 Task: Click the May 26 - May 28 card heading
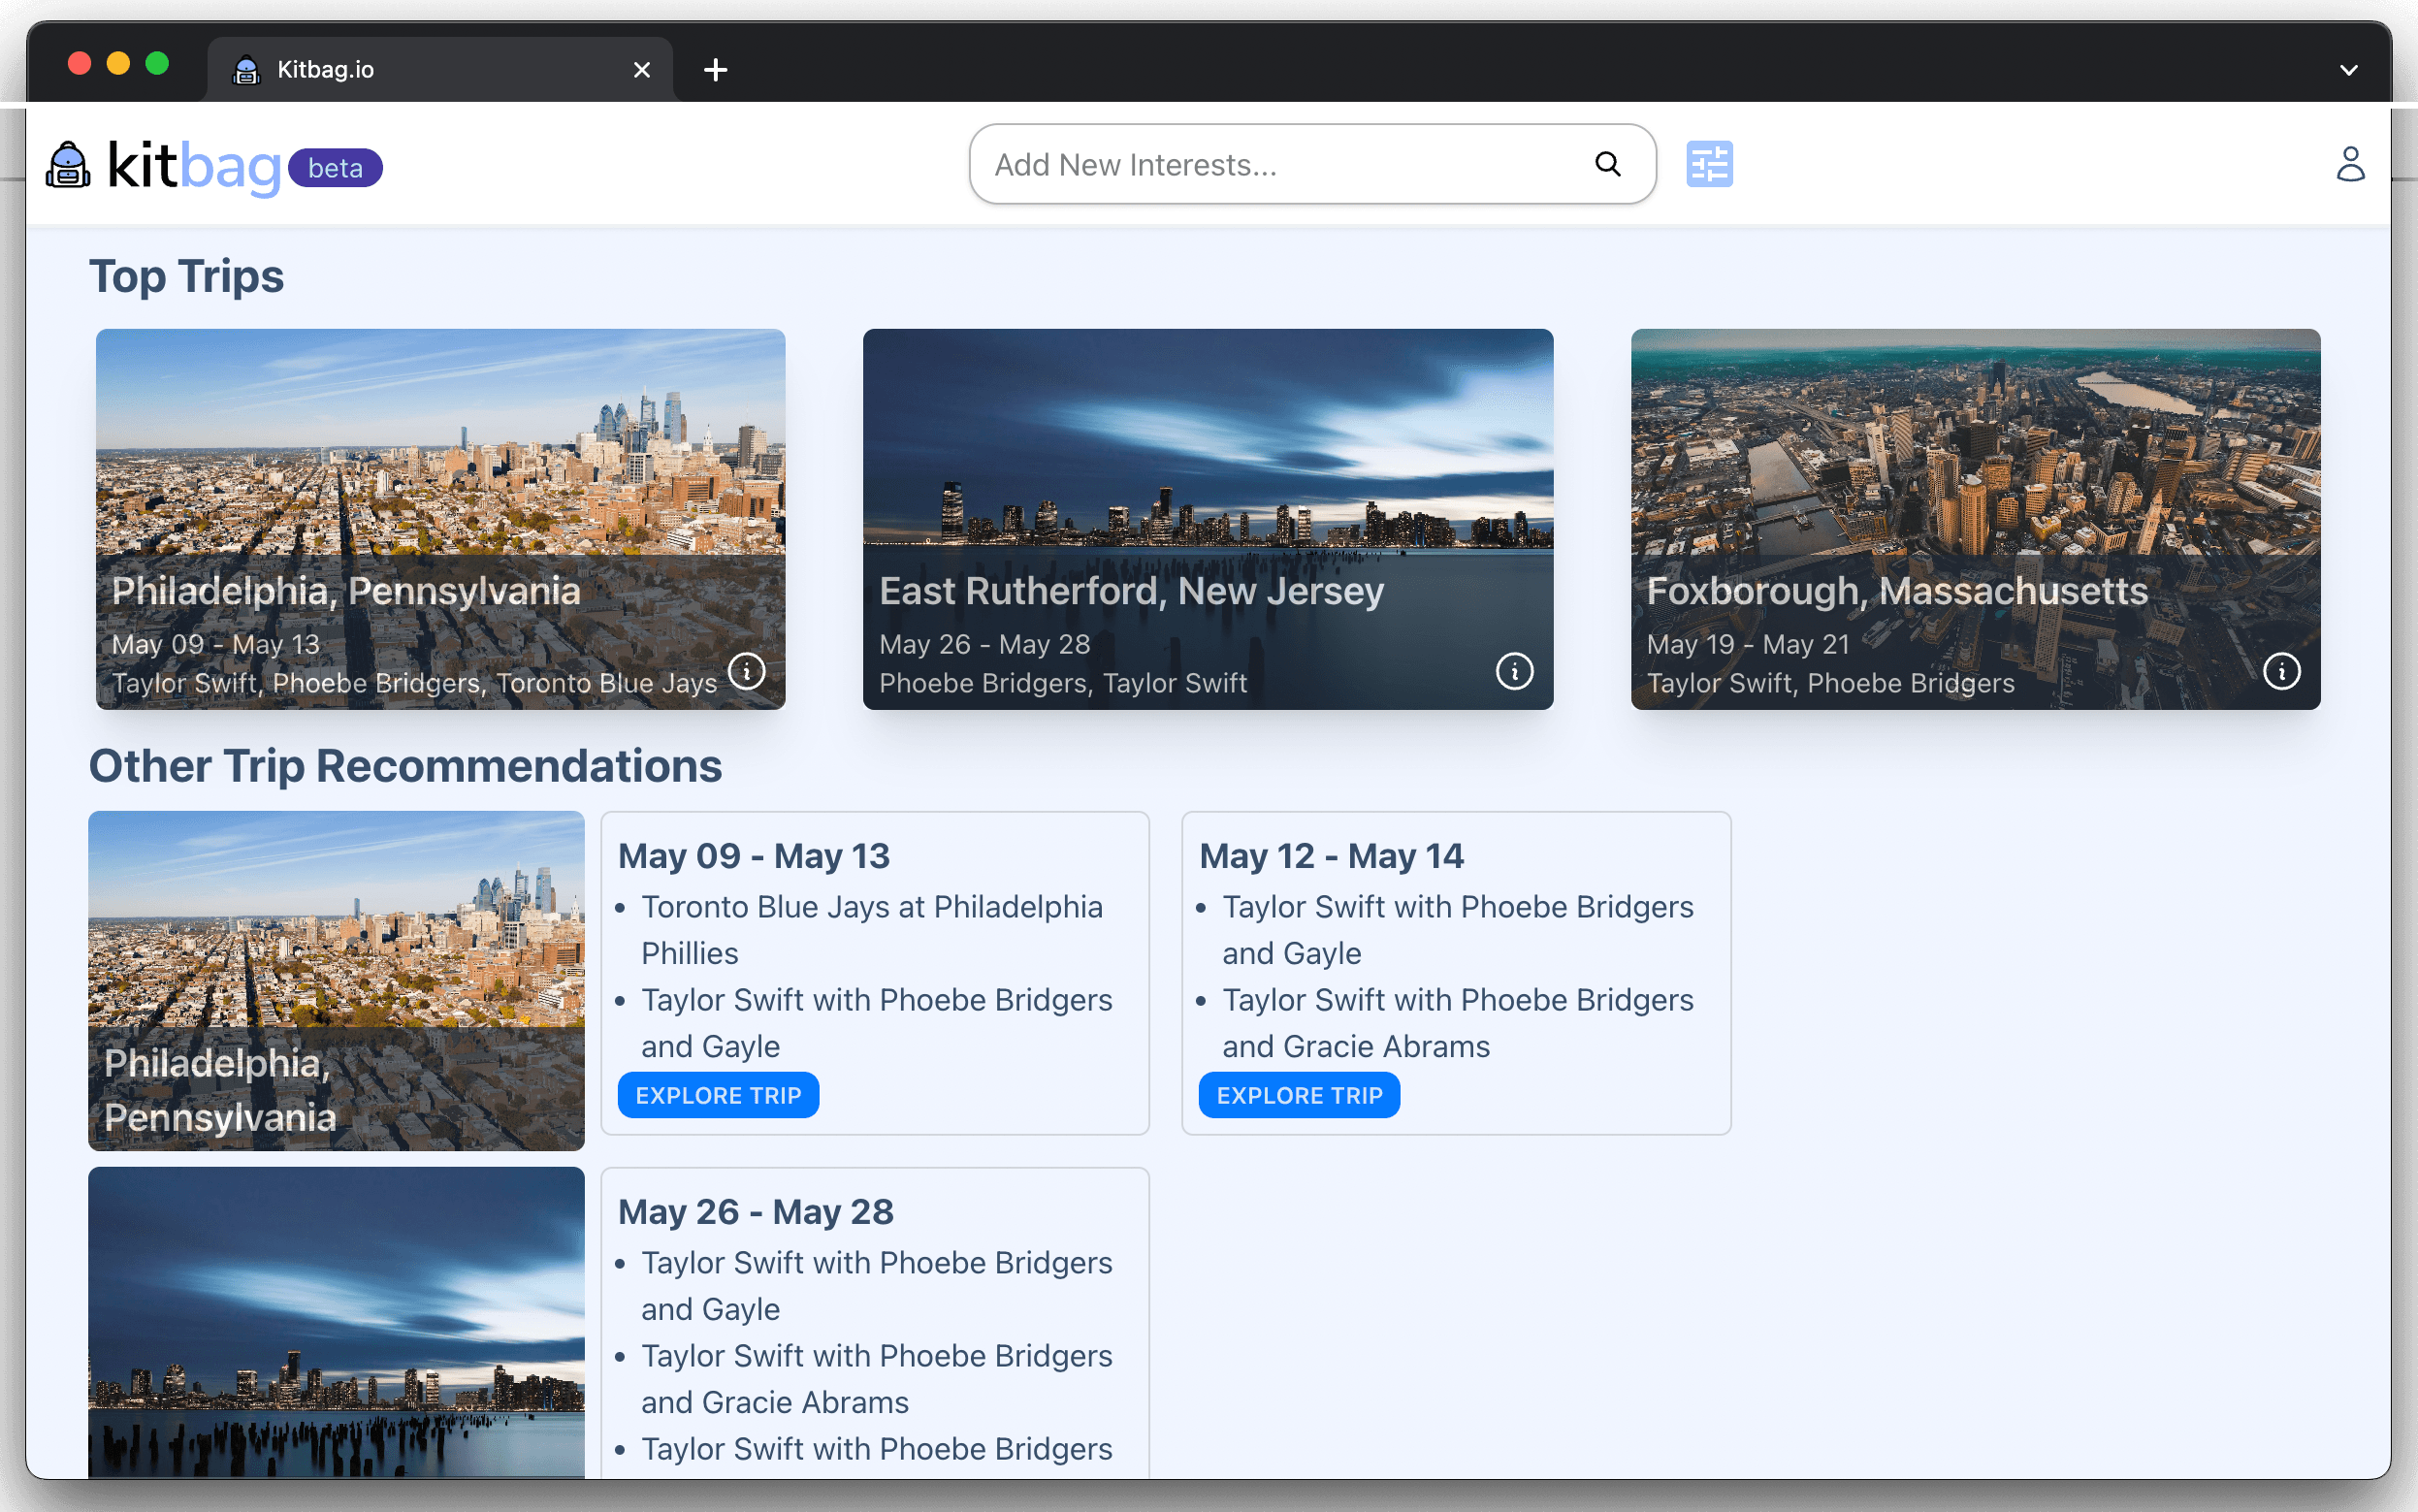[755, 1212]
